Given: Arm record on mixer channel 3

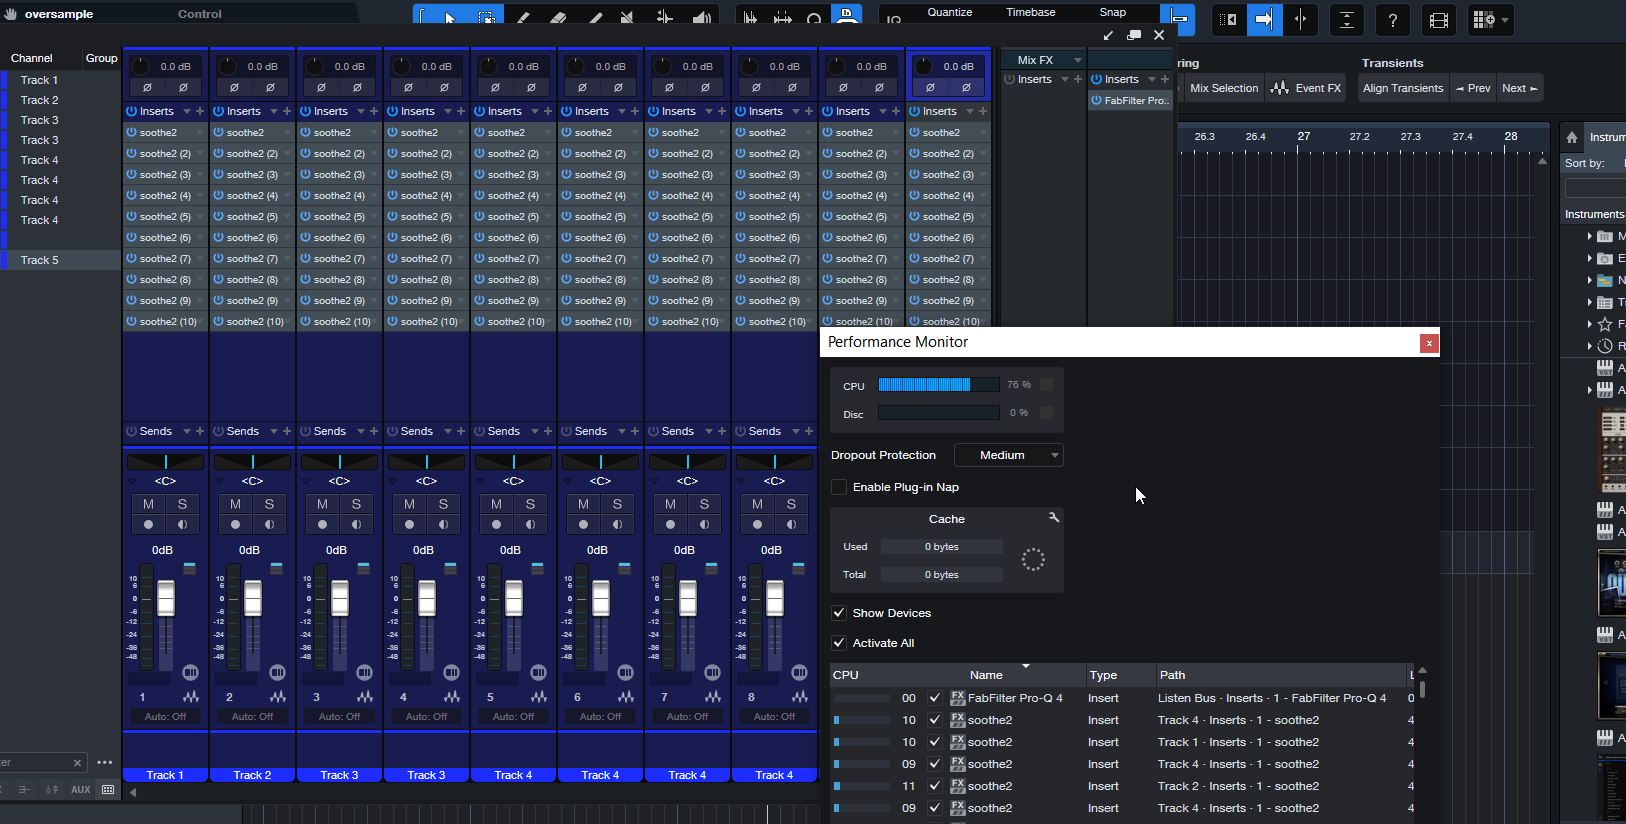Looking at the screenshot, I should pyautogui.click(x=322, y=525).
